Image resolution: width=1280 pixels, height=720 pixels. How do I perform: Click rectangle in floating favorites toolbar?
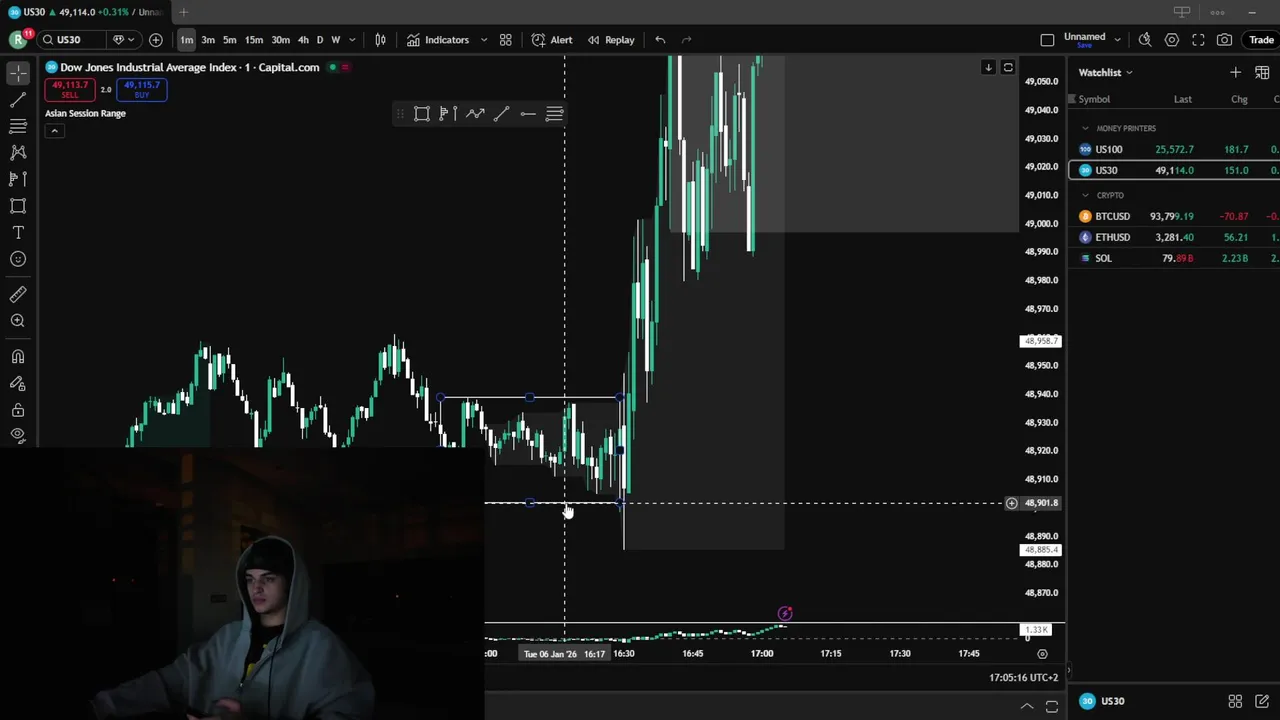(422, 114)
